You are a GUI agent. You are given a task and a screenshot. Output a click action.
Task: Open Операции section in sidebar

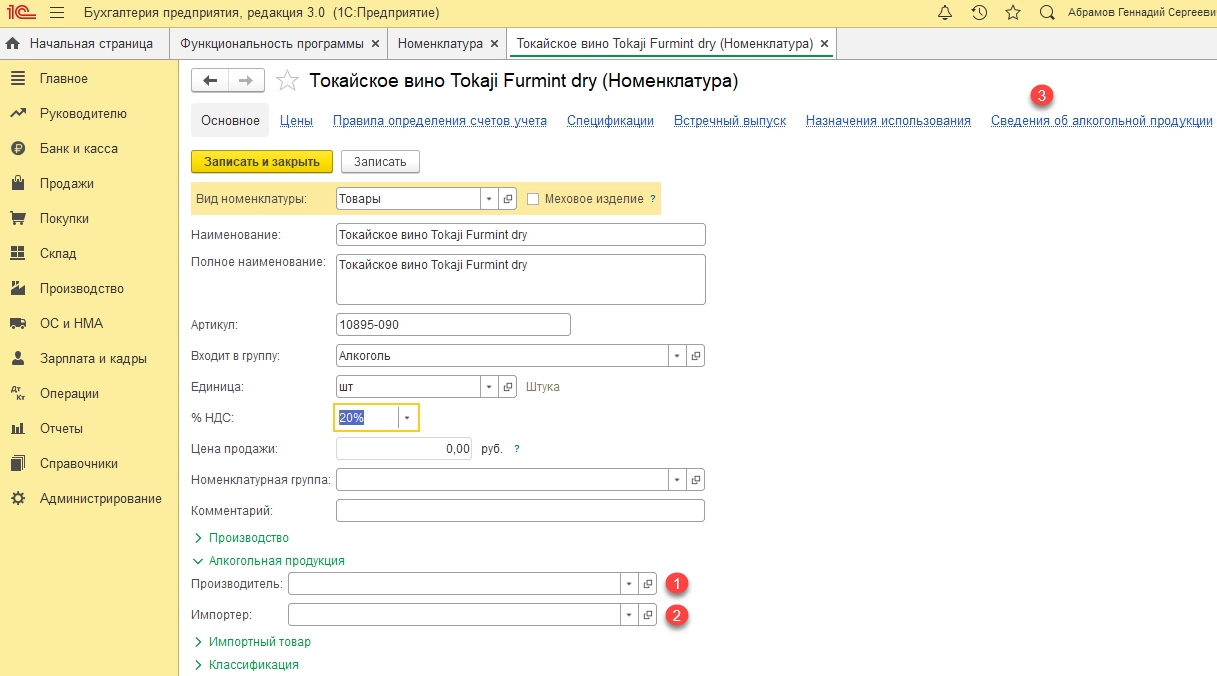click(x=69, y=394)
